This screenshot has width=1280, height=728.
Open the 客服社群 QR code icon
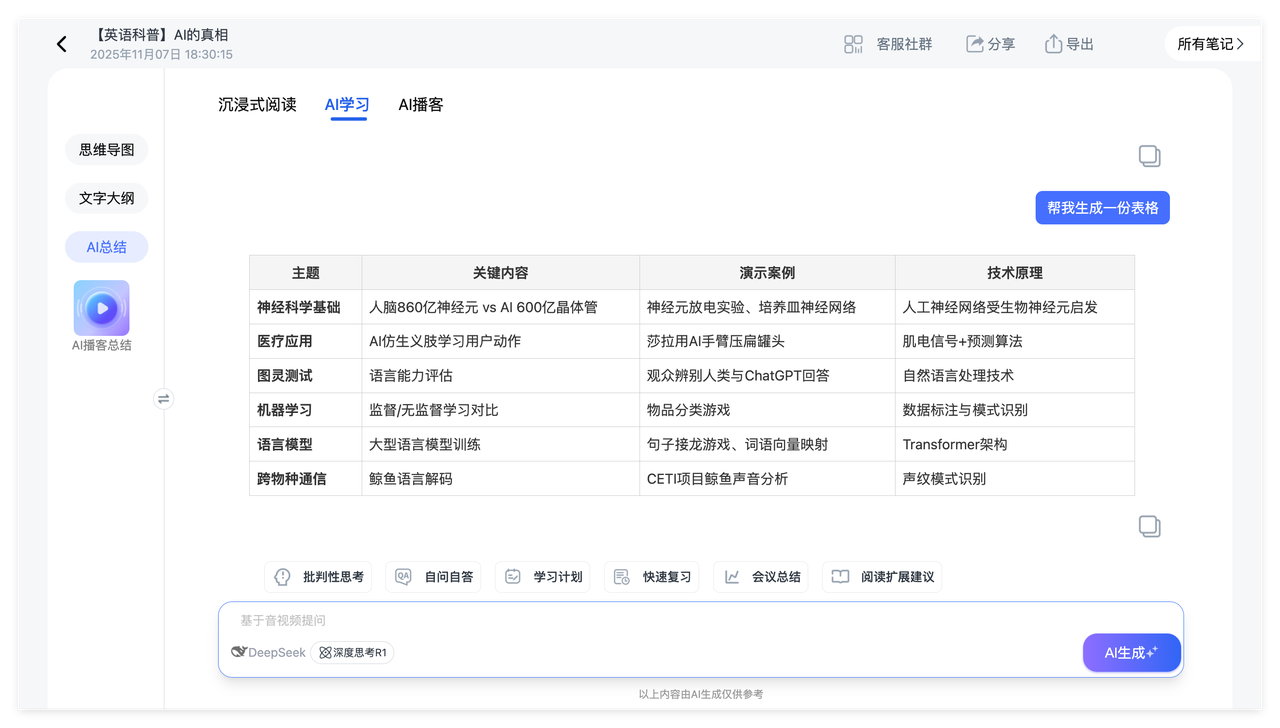coord(853,44)
